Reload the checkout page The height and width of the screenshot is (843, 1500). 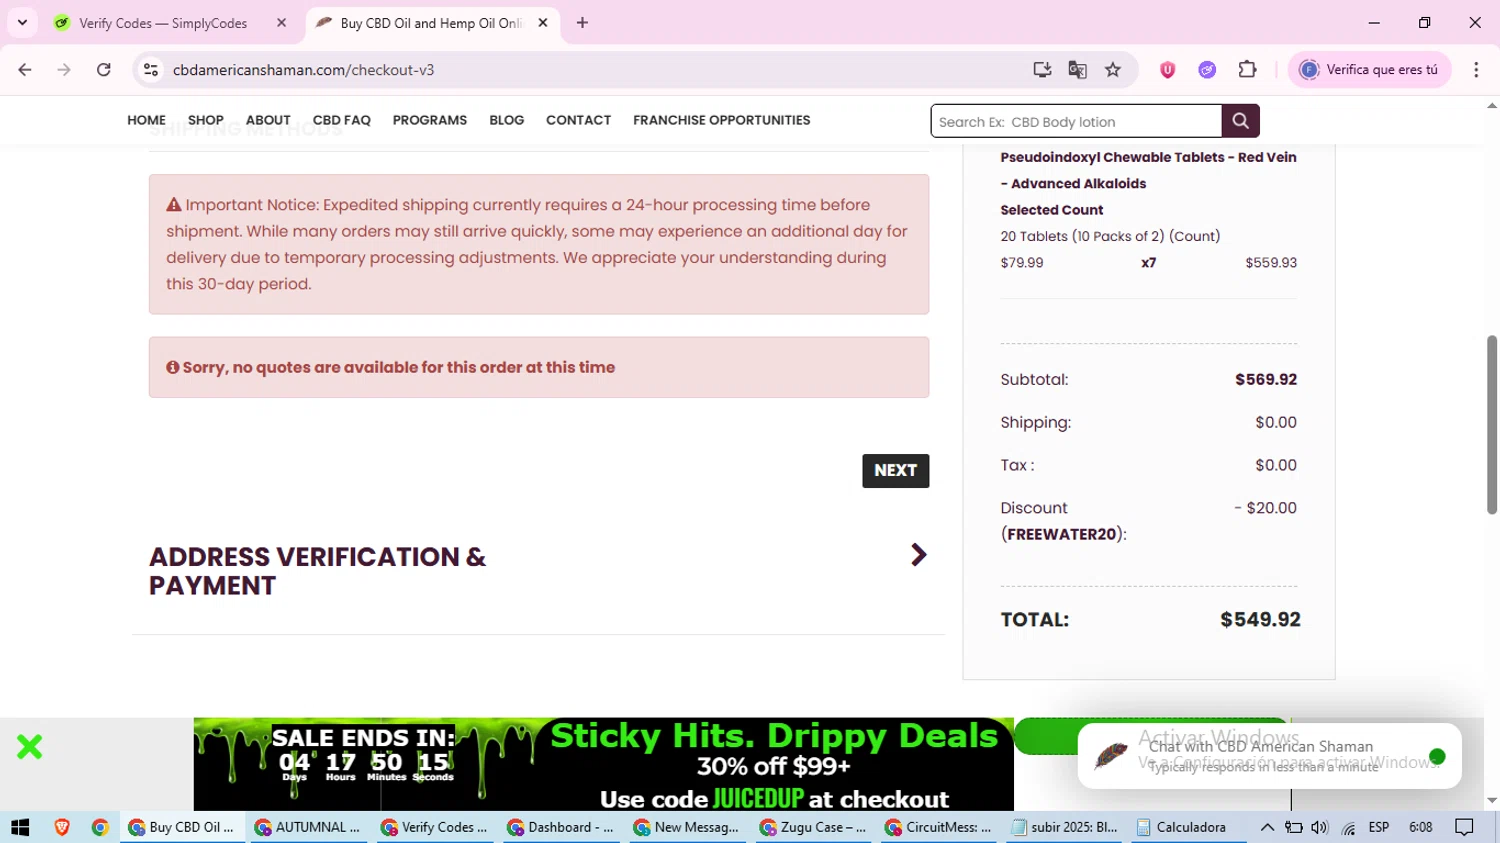[x=104, y=69]
